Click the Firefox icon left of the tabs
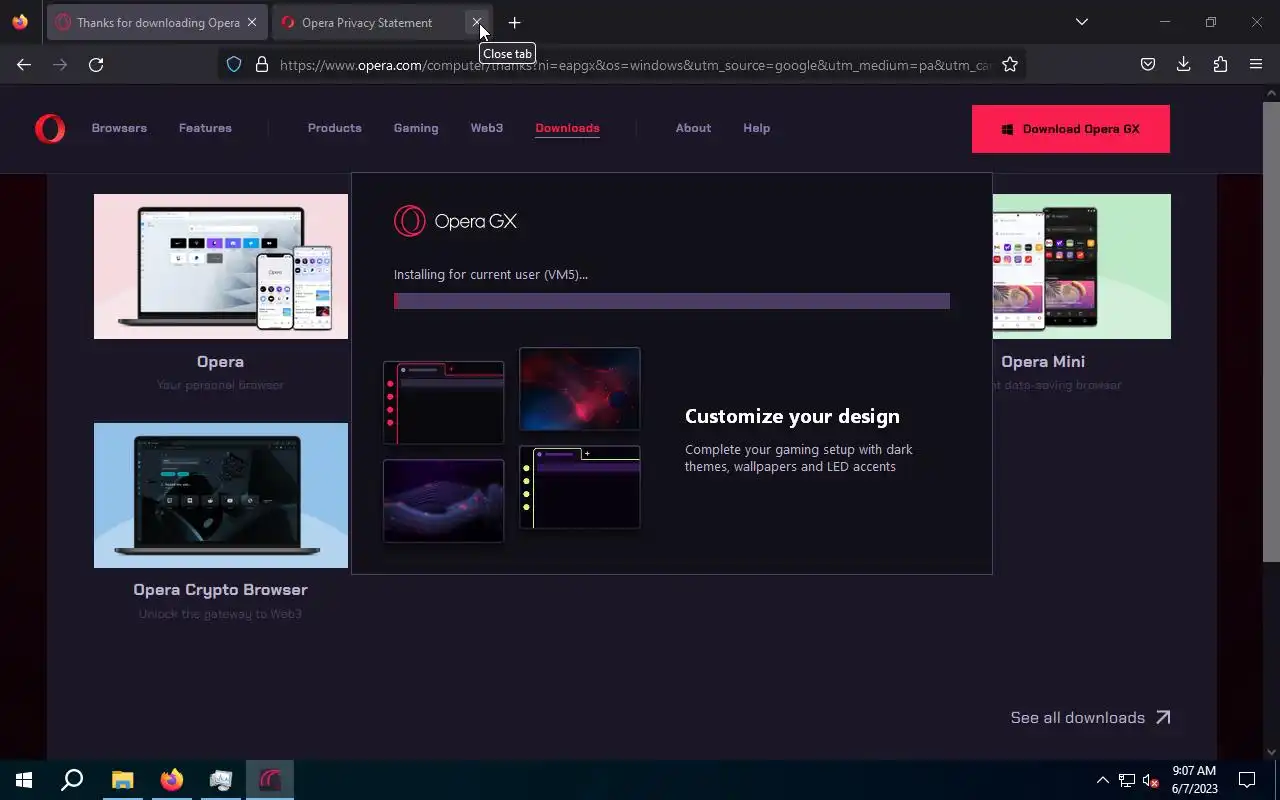Image resolution: width=1280 pixels, height=800 pixels. (20, 22)
